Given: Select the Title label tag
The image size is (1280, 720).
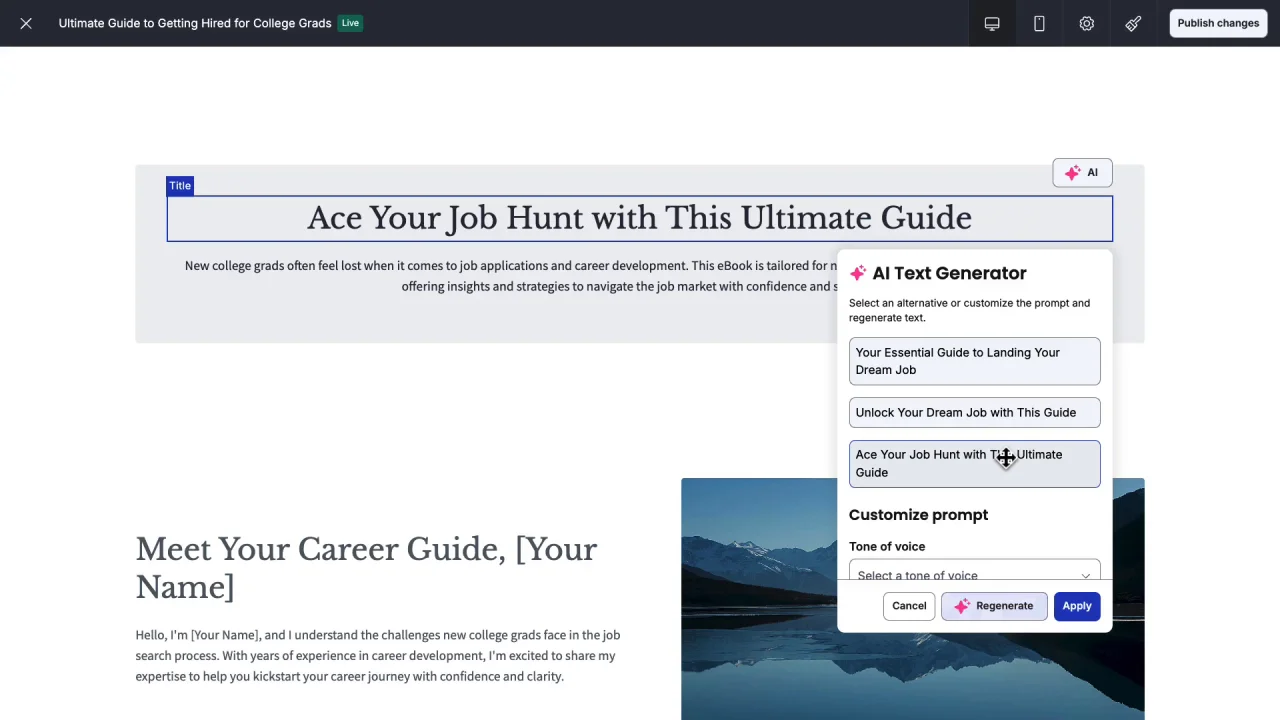Looking at the screenshot, I should 180,185.
